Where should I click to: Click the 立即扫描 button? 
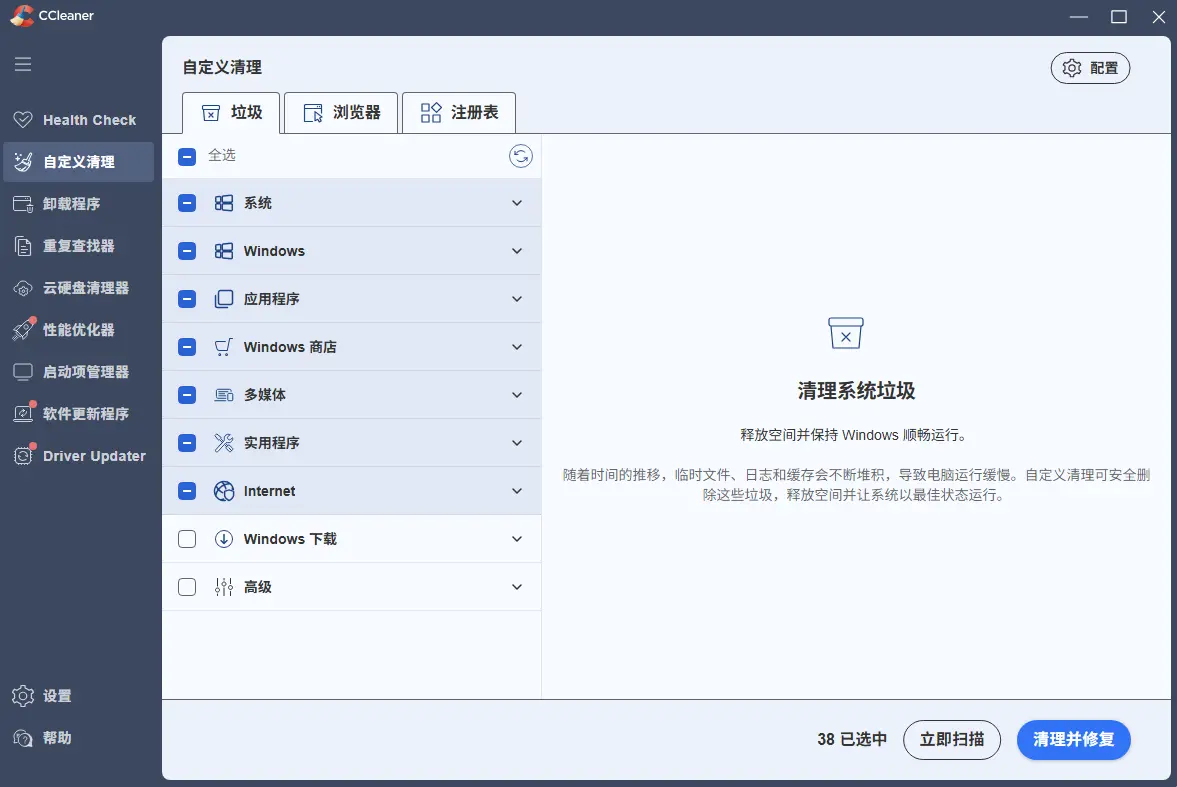(x=952, y=740)
